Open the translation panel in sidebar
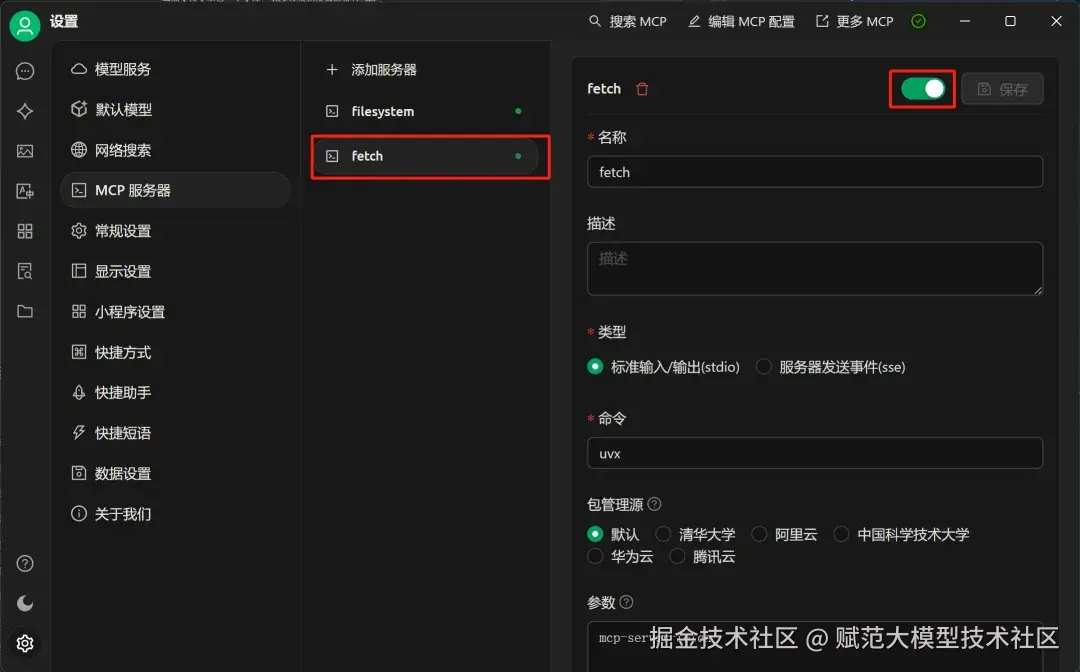Viewport: 1080px width, 672px height. coord(25,191)
